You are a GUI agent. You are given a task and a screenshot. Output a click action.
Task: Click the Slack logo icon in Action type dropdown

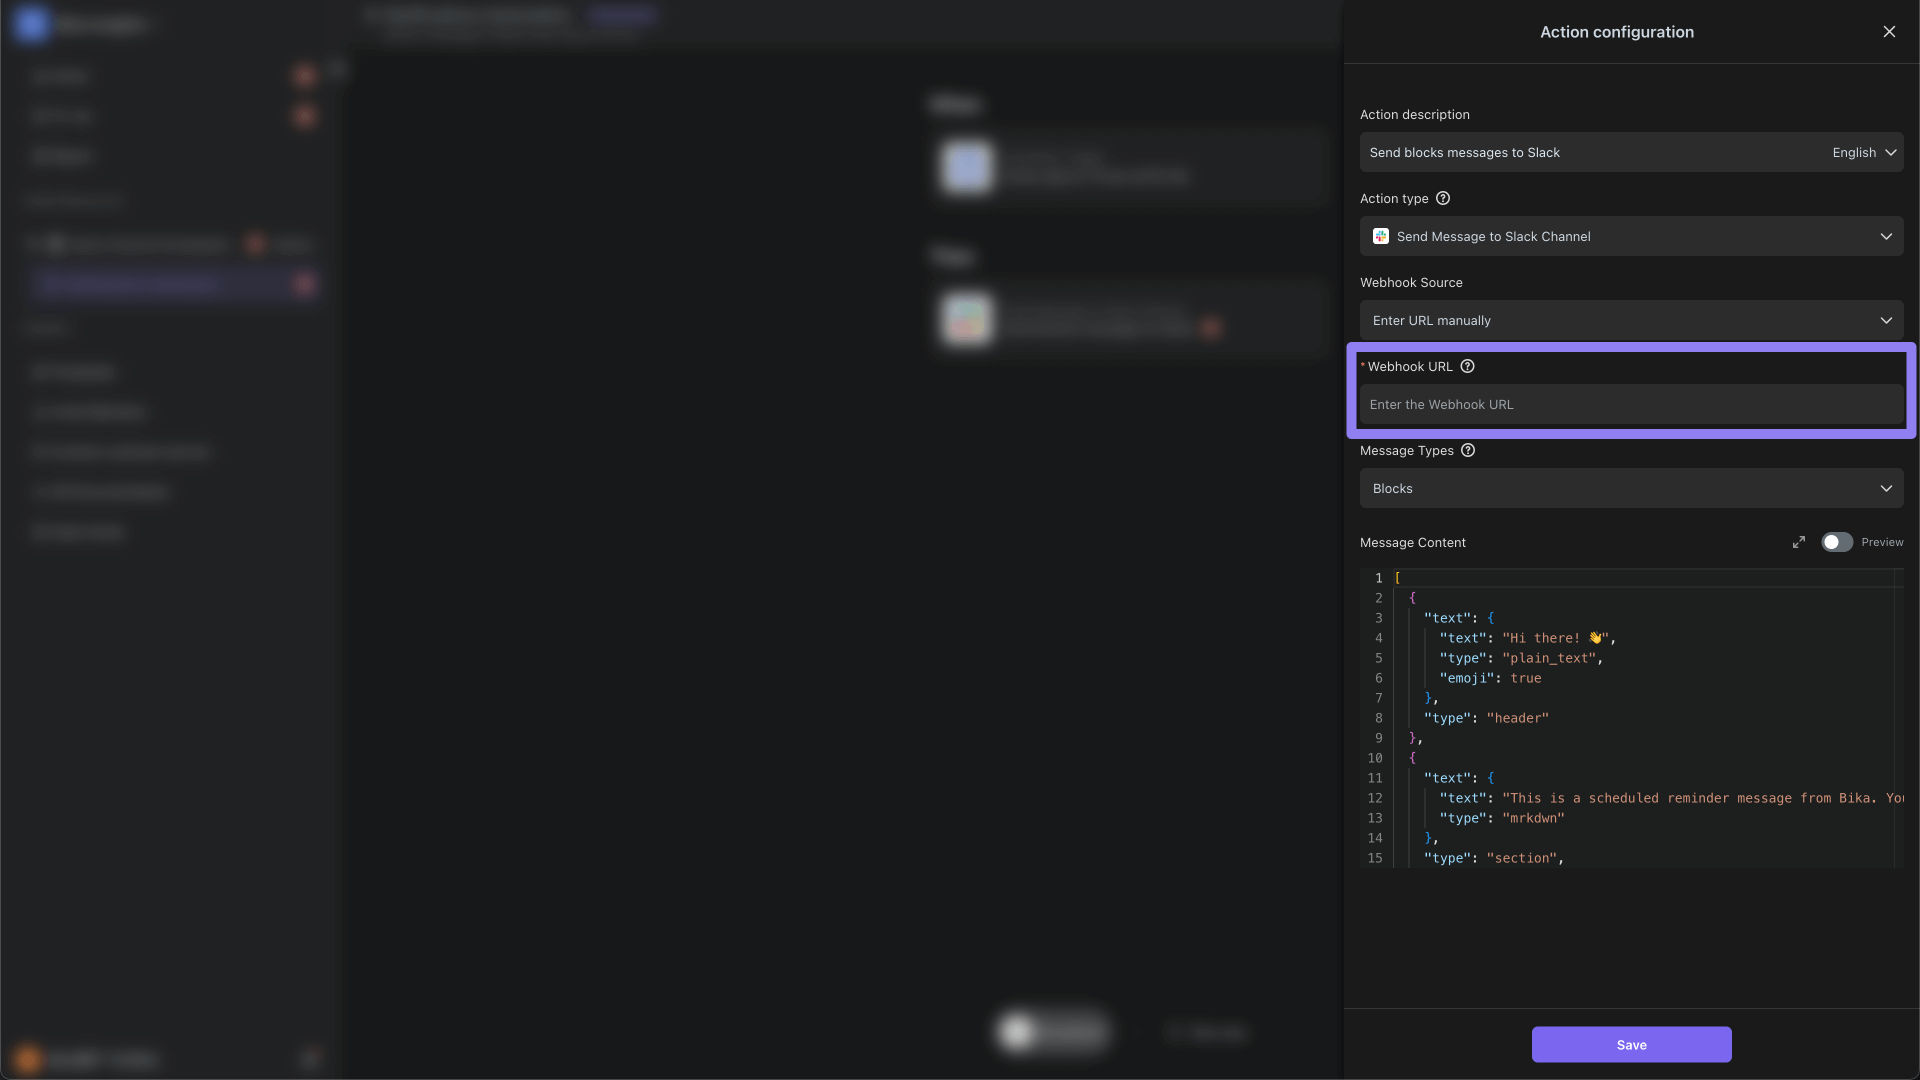1379,236
